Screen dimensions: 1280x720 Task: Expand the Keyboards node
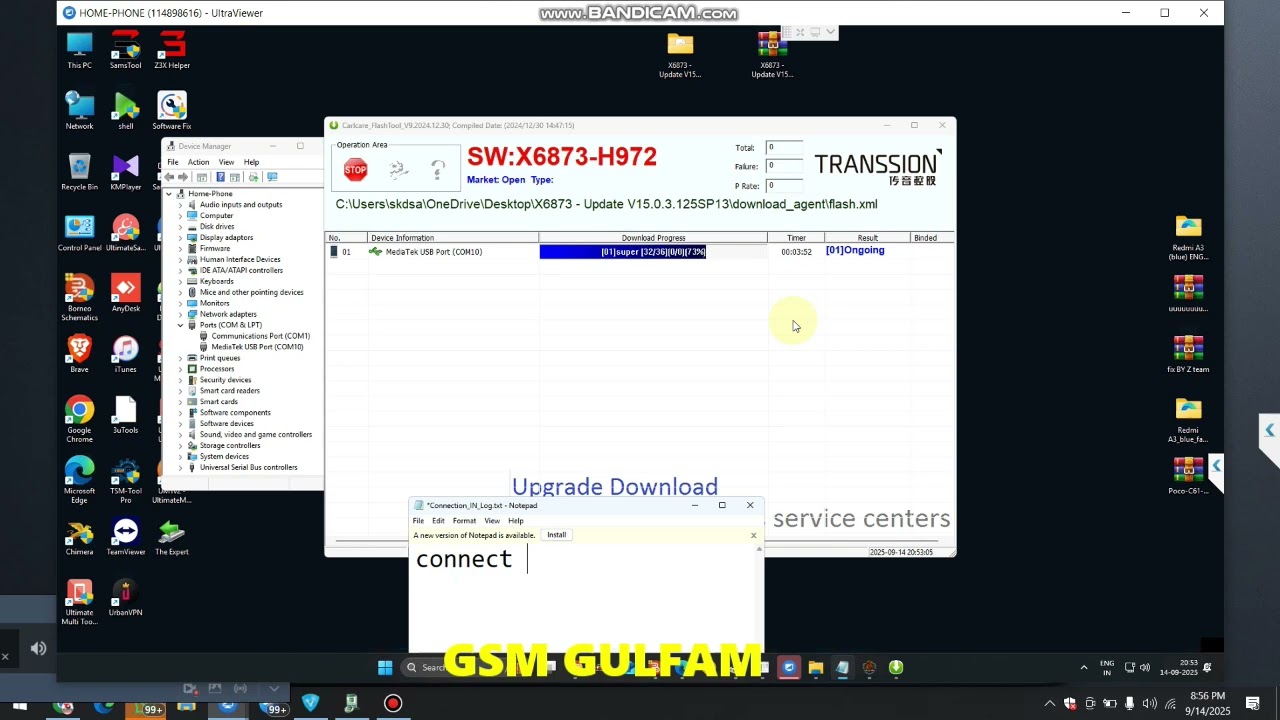[x=181, y=281]
